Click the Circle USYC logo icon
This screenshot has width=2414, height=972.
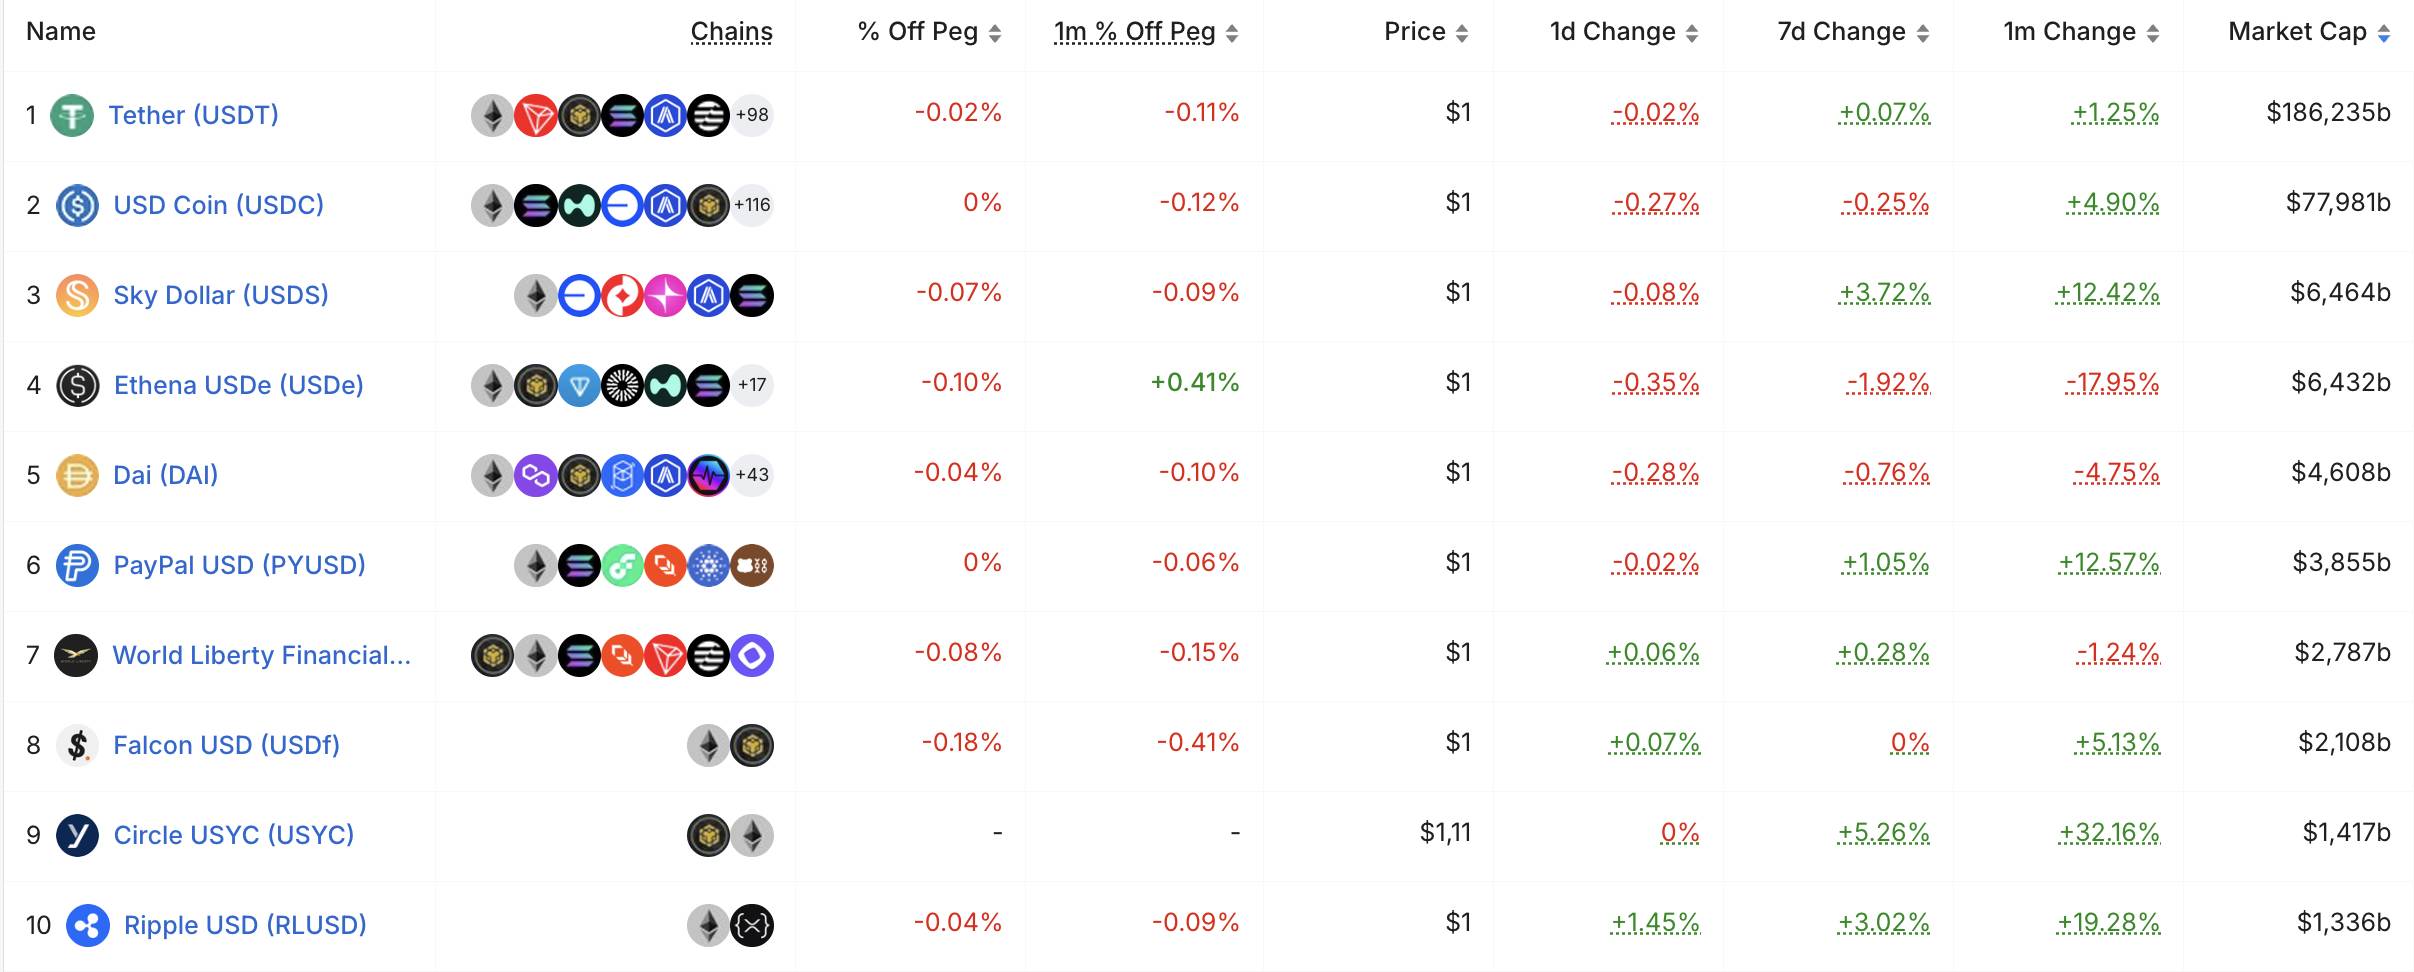(x=77, y=835)
